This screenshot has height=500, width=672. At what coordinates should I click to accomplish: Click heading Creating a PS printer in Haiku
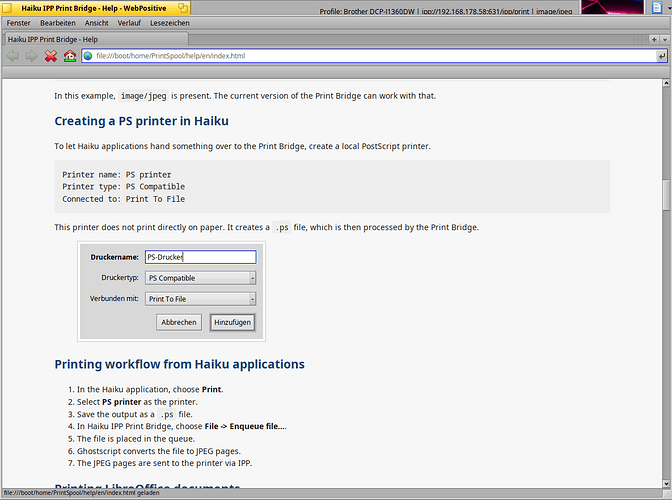[141, 121]
